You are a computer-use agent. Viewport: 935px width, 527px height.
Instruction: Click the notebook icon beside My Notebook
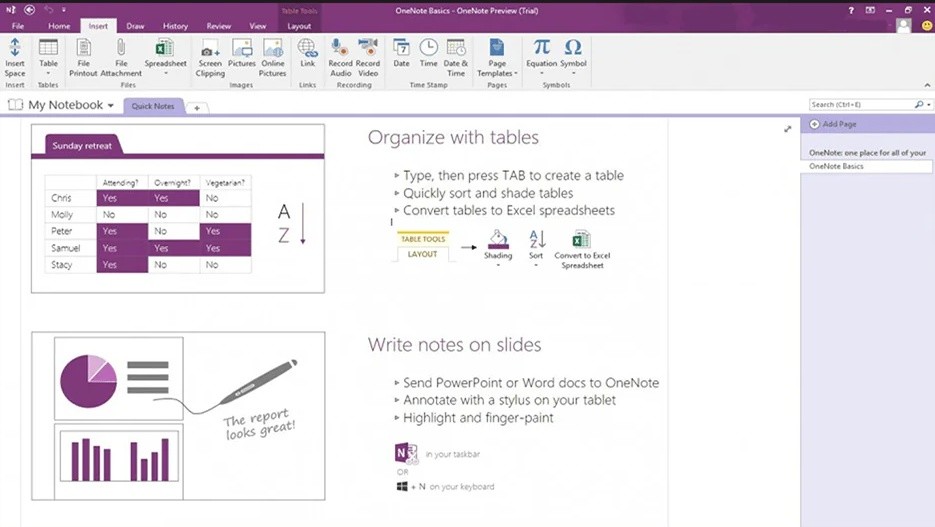click(x=15, y=105)
